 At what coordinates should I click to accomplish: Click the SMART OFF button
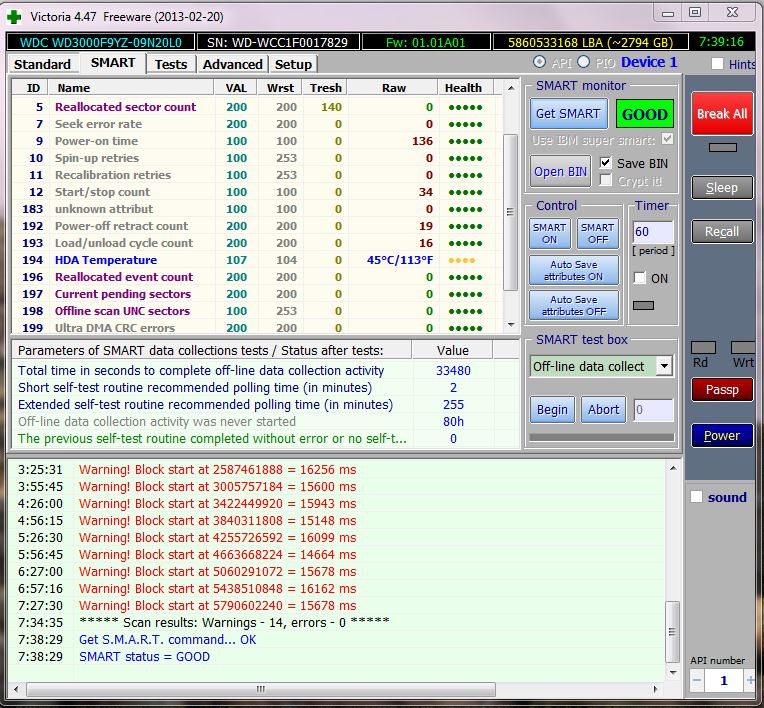[x=598, y=233]
